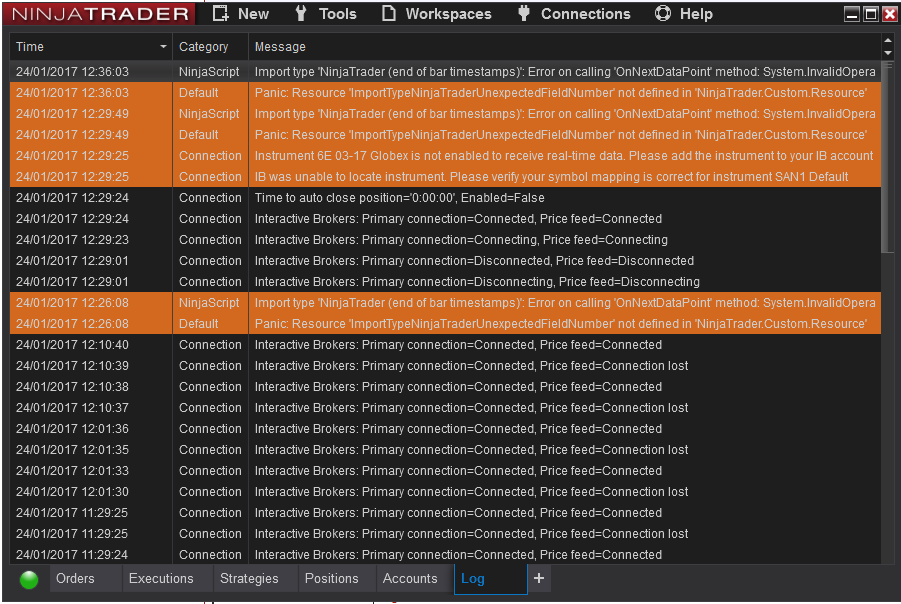The image size is (901, 604).
Task: Select the 12:29:25 Connection category cell for 6E
Action: 210,156
